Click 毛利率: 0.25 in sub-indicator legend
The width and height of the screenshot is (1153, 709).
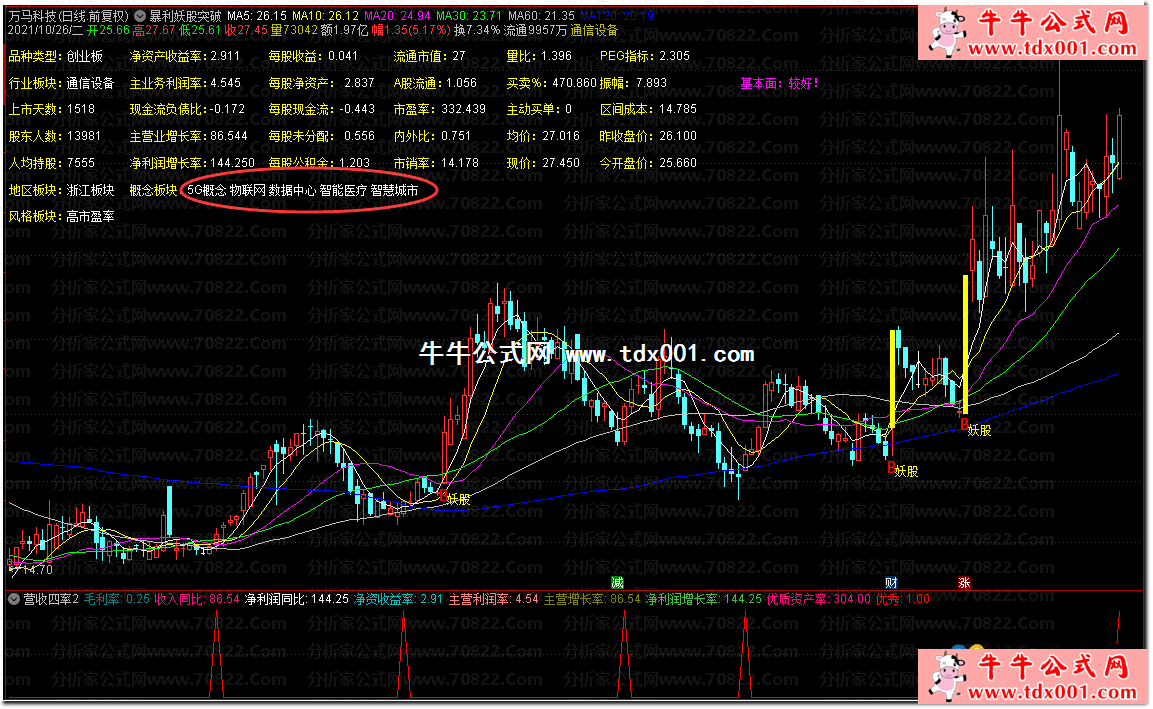tap(117, 599)
